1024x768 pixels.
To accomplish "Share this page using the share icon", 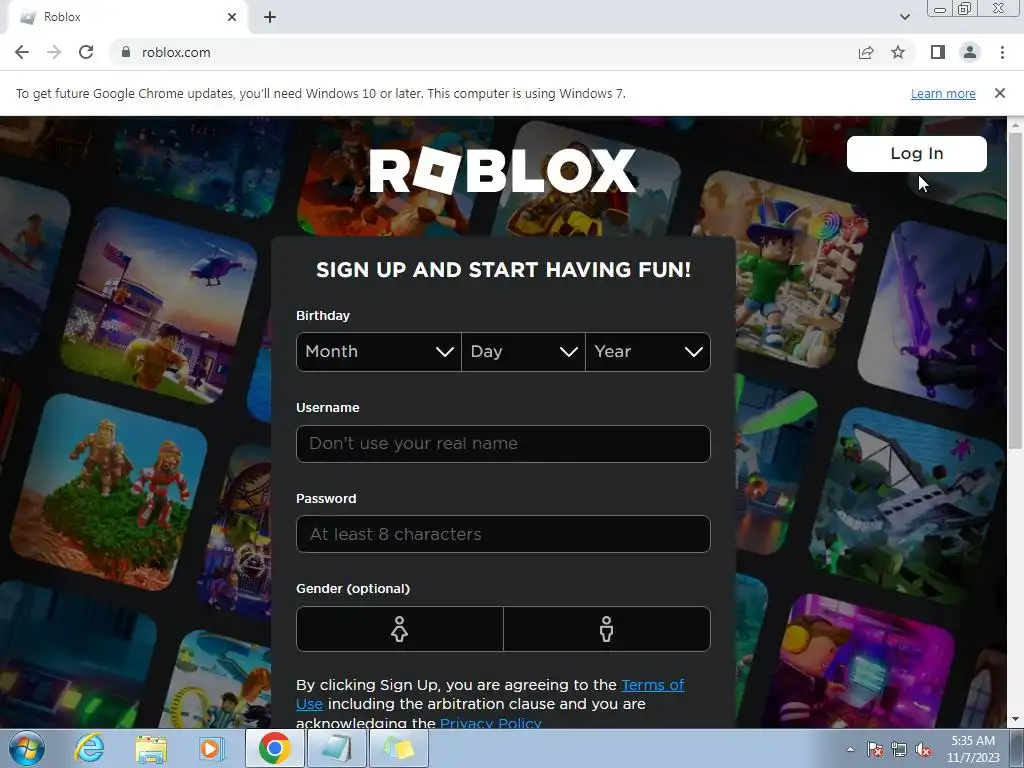I will pyautogui.click(x=866, y=52).
